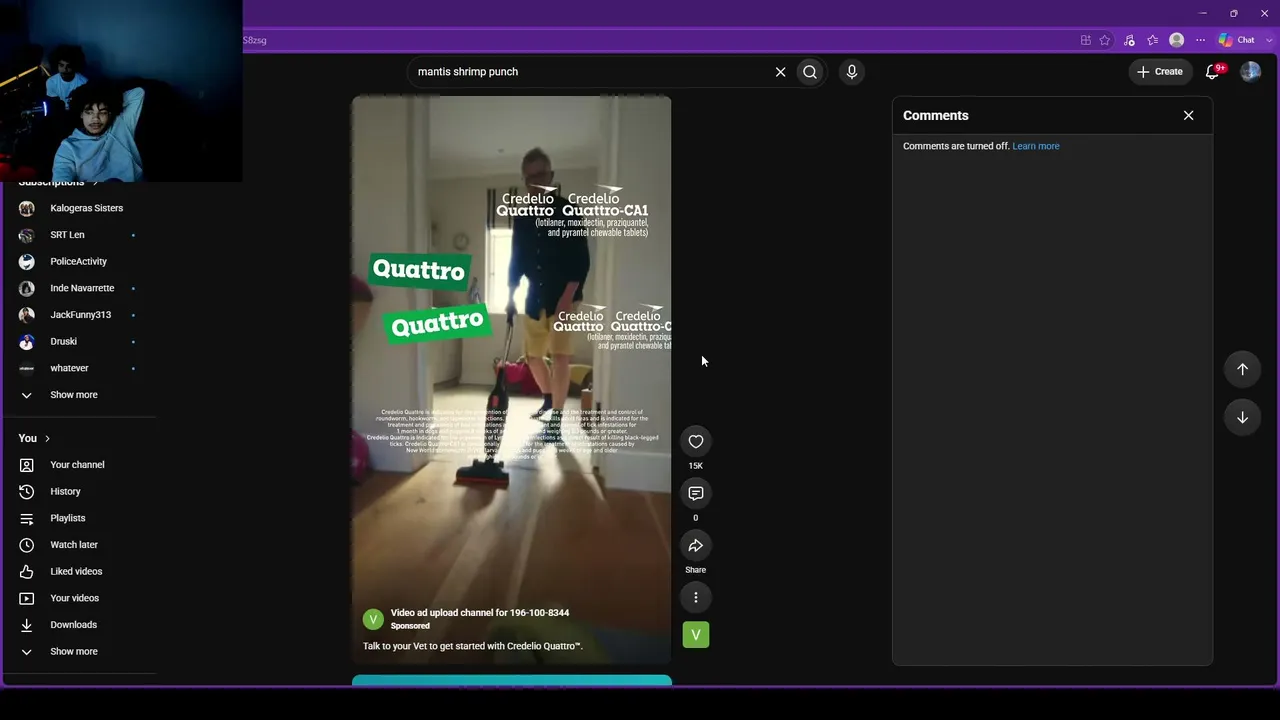Screen dimensions: 1280x720
Task: Add this page to favorites with star
Action: click(x=1105, y=40)
